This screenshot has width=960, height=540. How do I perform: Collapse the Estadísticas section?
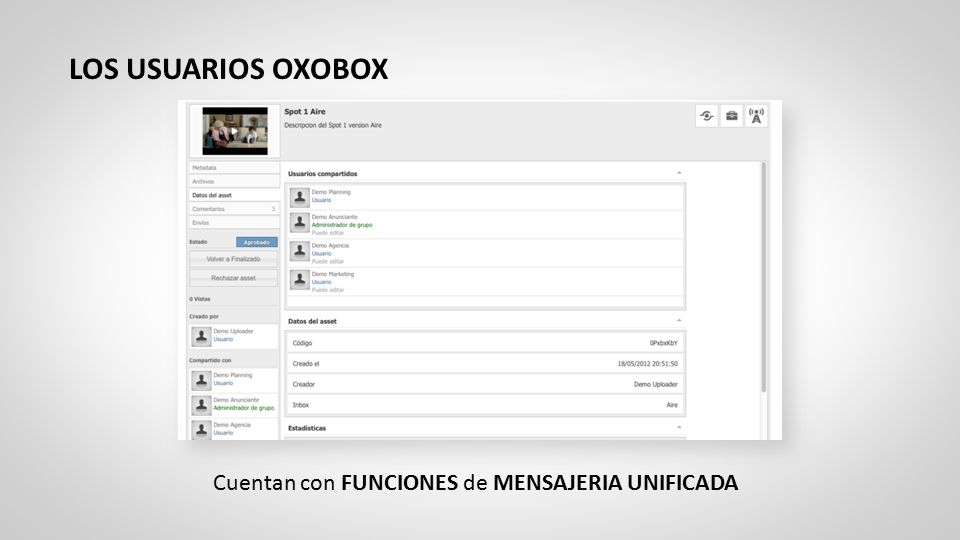(679, 427)
